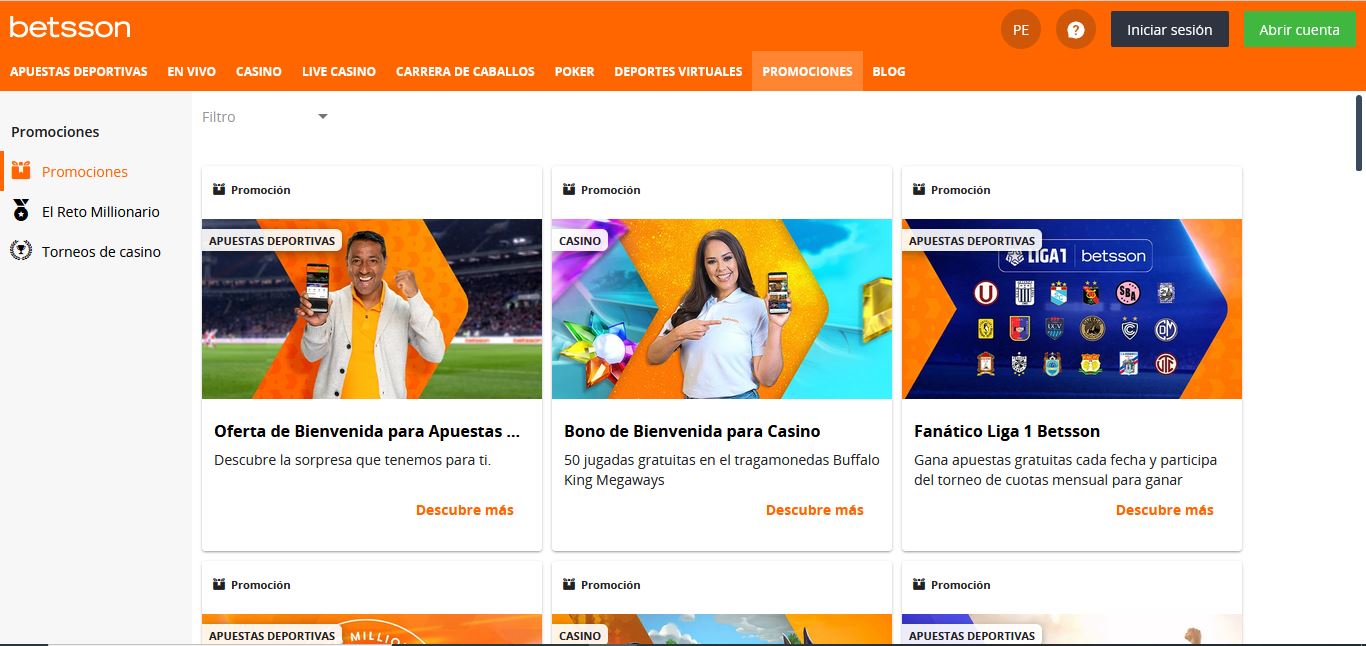Go to Carrera de Caballos
The height and width of the screenshot is (646, 1366).
(465, 71)
